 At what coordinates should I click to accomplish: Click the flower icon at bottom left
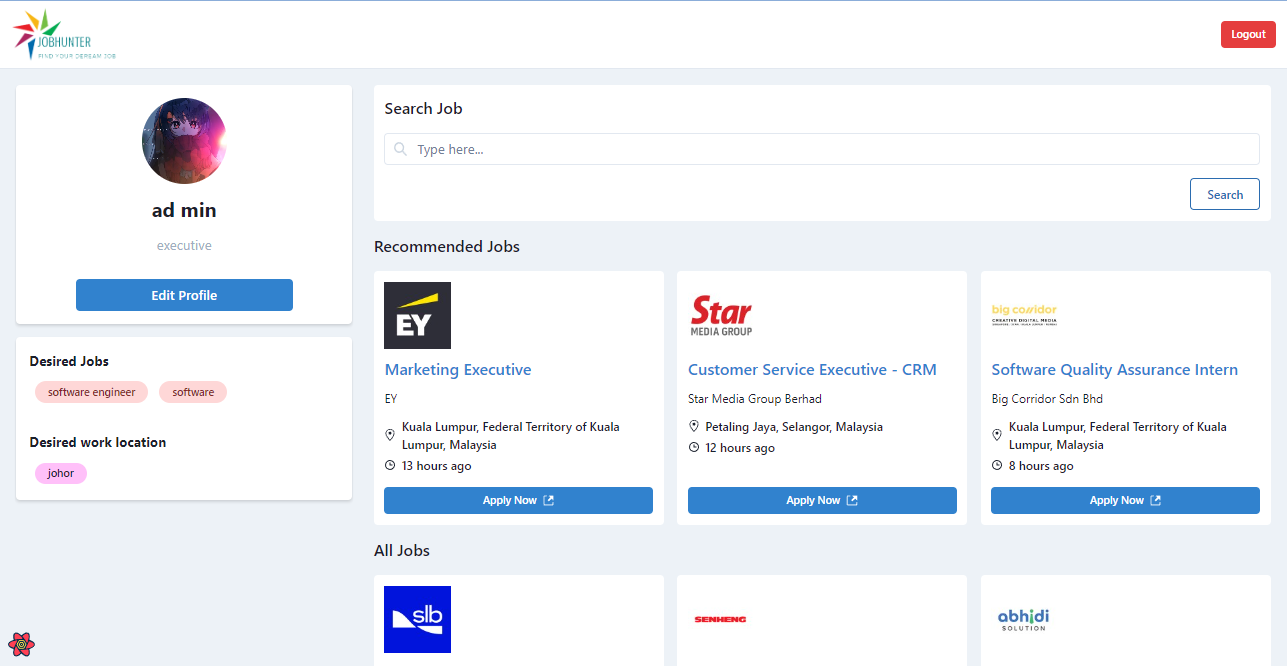(x=19, y=644)
